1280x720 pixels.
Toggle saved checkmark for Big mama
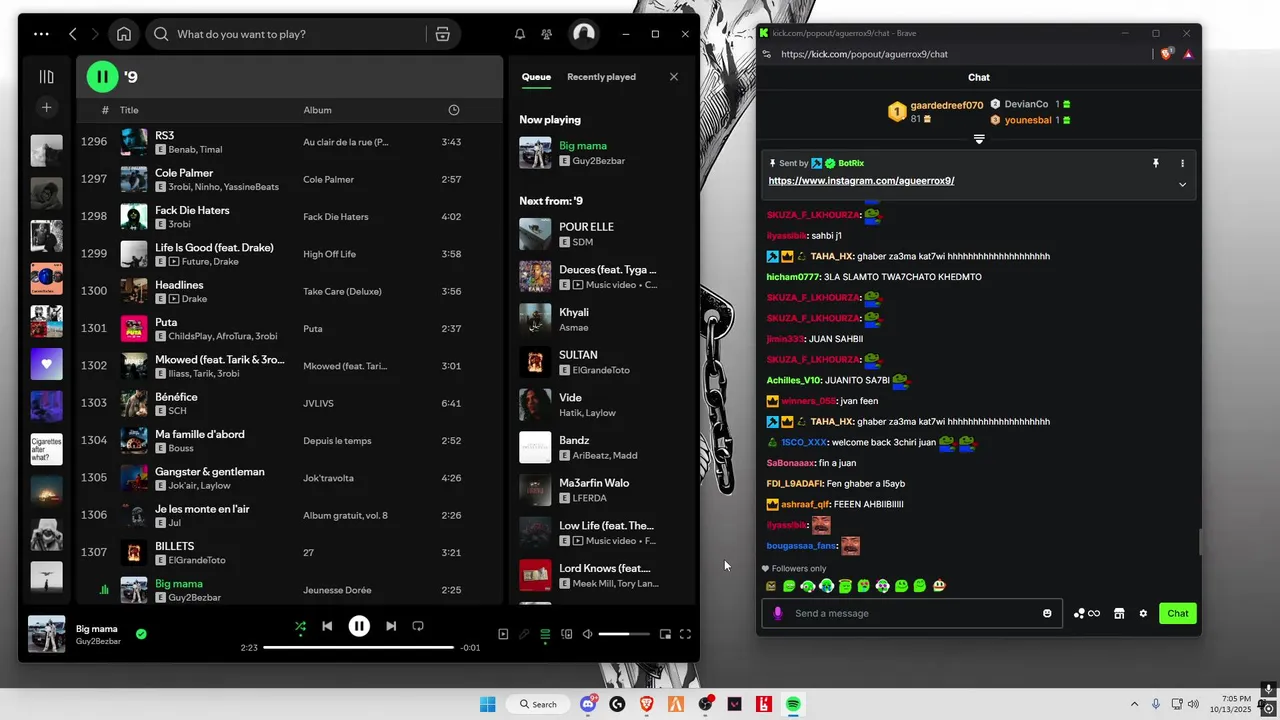141,633
